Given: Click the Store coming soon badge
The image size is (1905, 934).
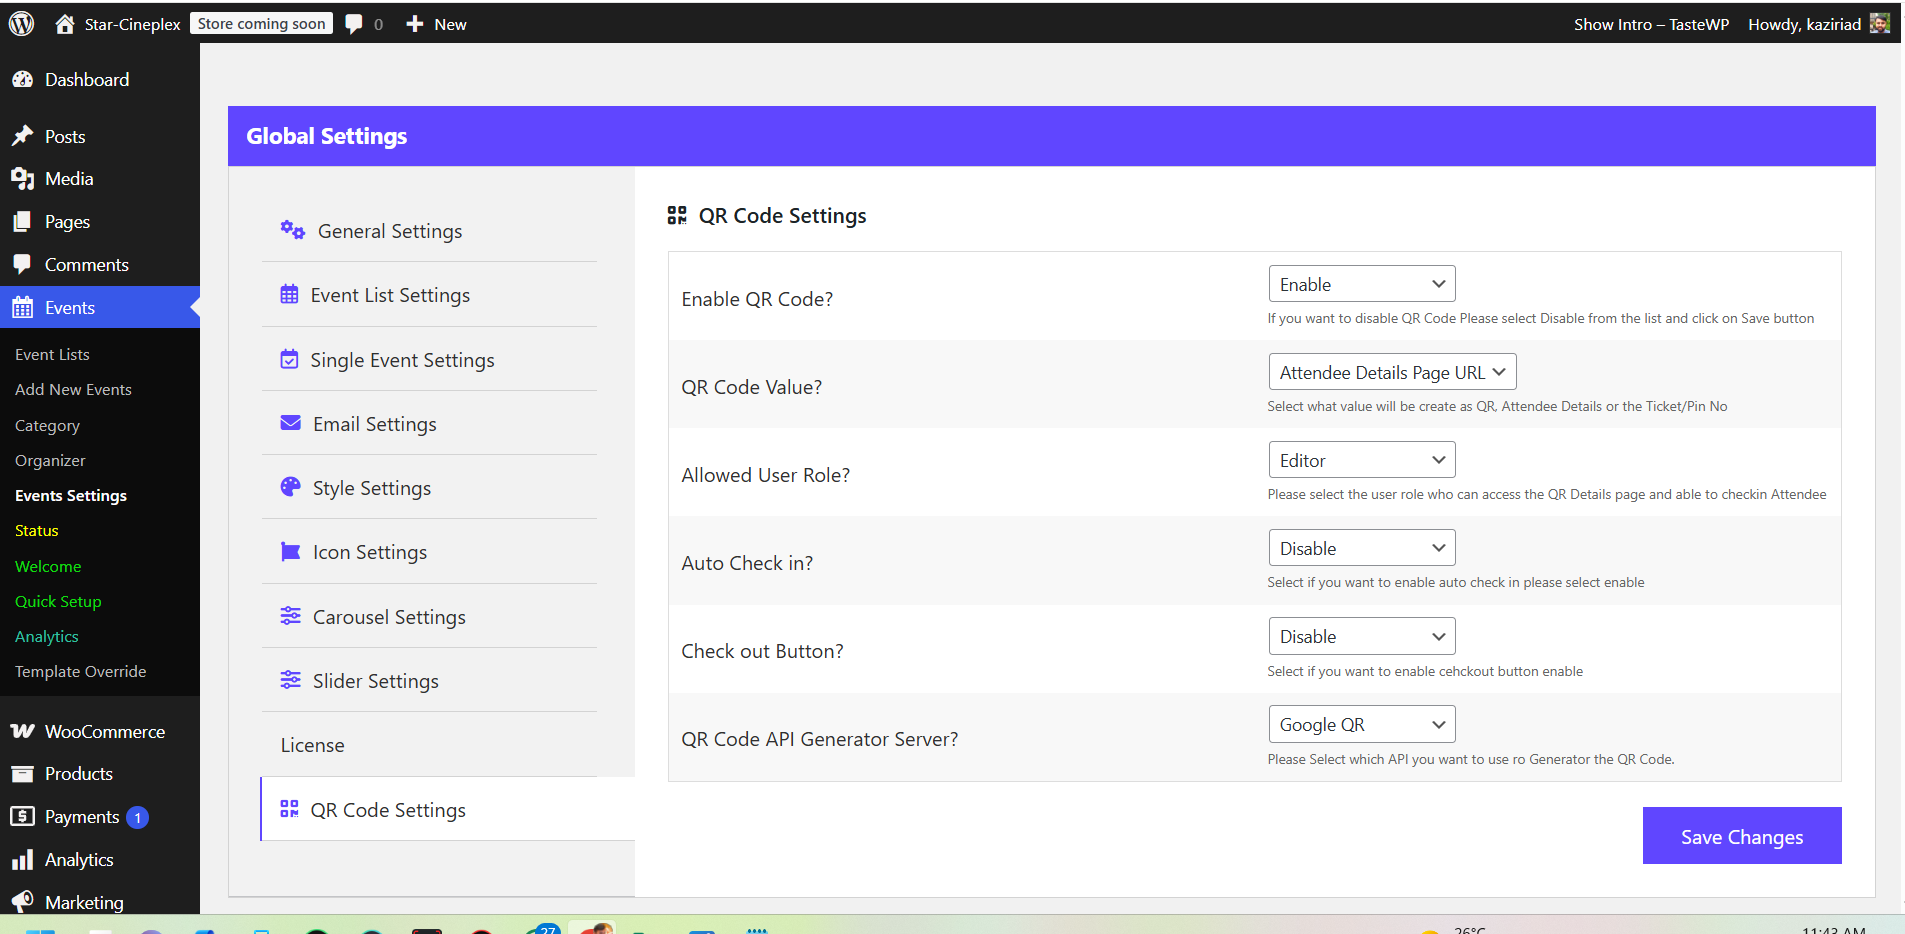Looking at the screenshot, I should [261, 24].
